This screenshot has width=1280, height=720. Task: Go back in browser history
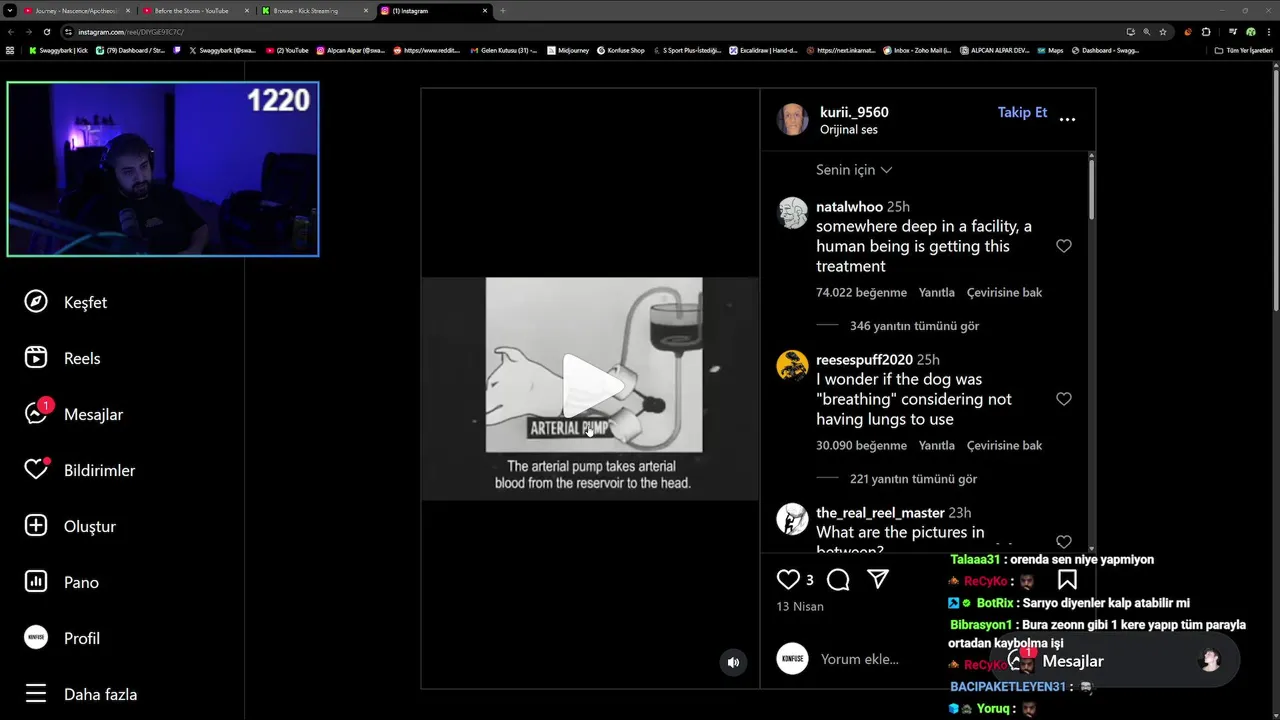point(11,32)
